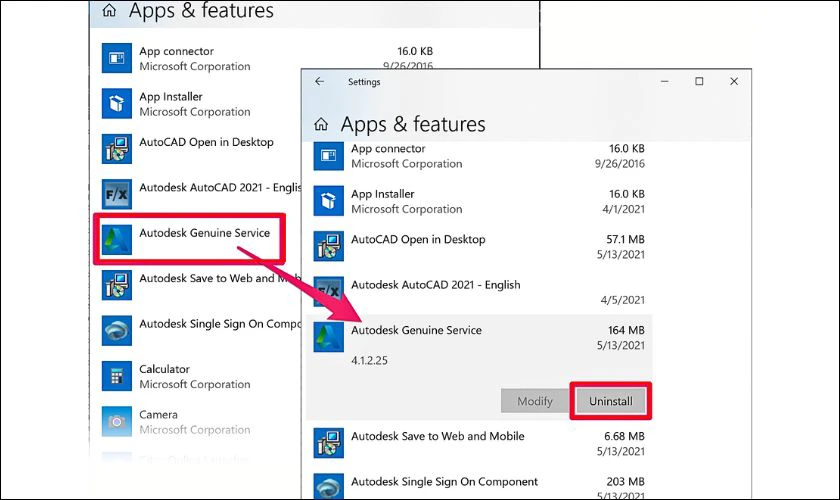Click Autodesk Single Sign On Component icon, front window

(328, 486)
